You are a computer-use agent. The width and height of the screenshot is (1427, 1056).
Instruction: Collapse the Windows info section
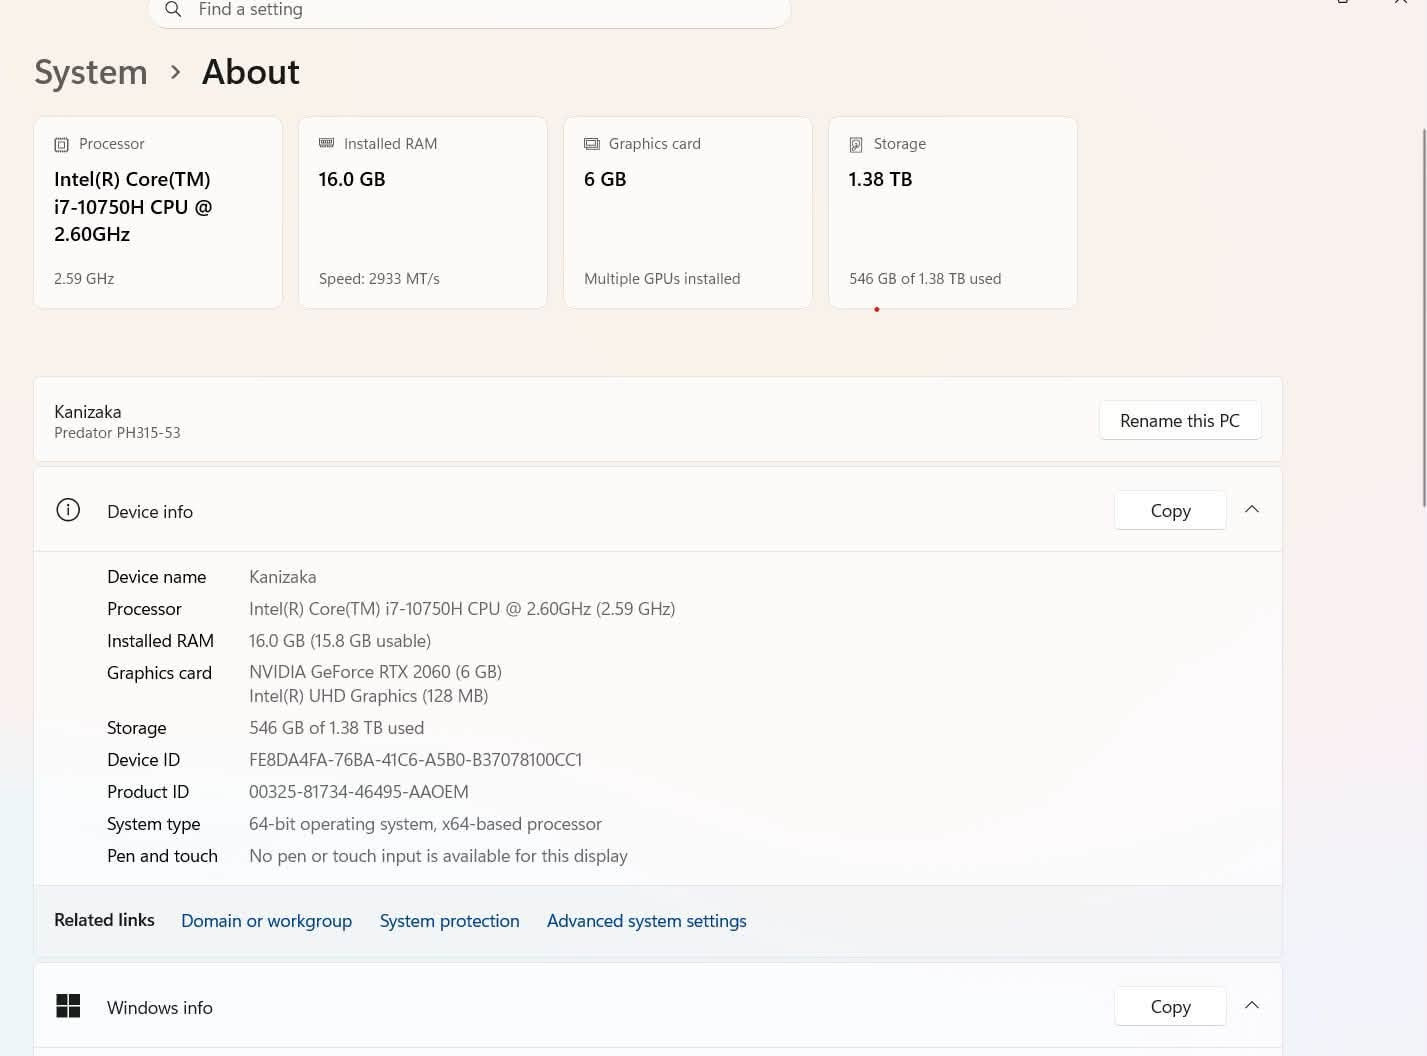coord(1252,1006)
